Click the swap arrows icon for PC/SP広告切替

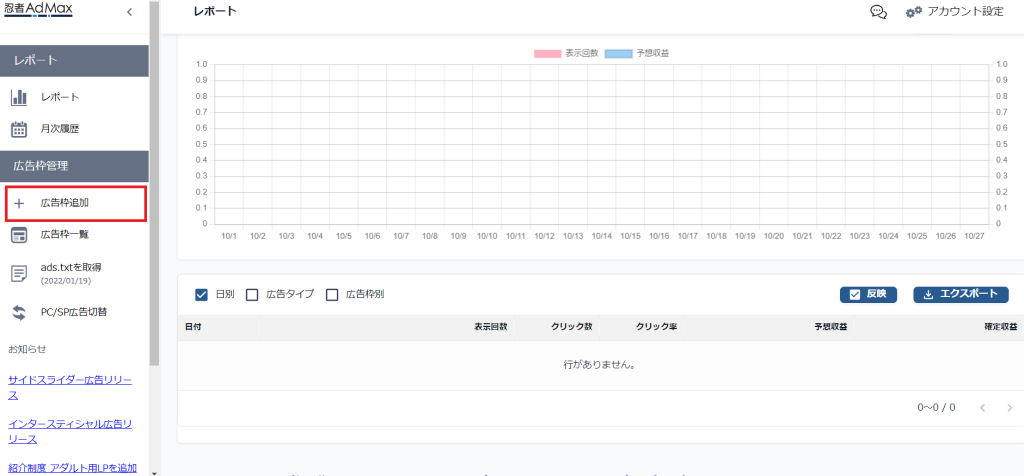[x=19, y=312]
